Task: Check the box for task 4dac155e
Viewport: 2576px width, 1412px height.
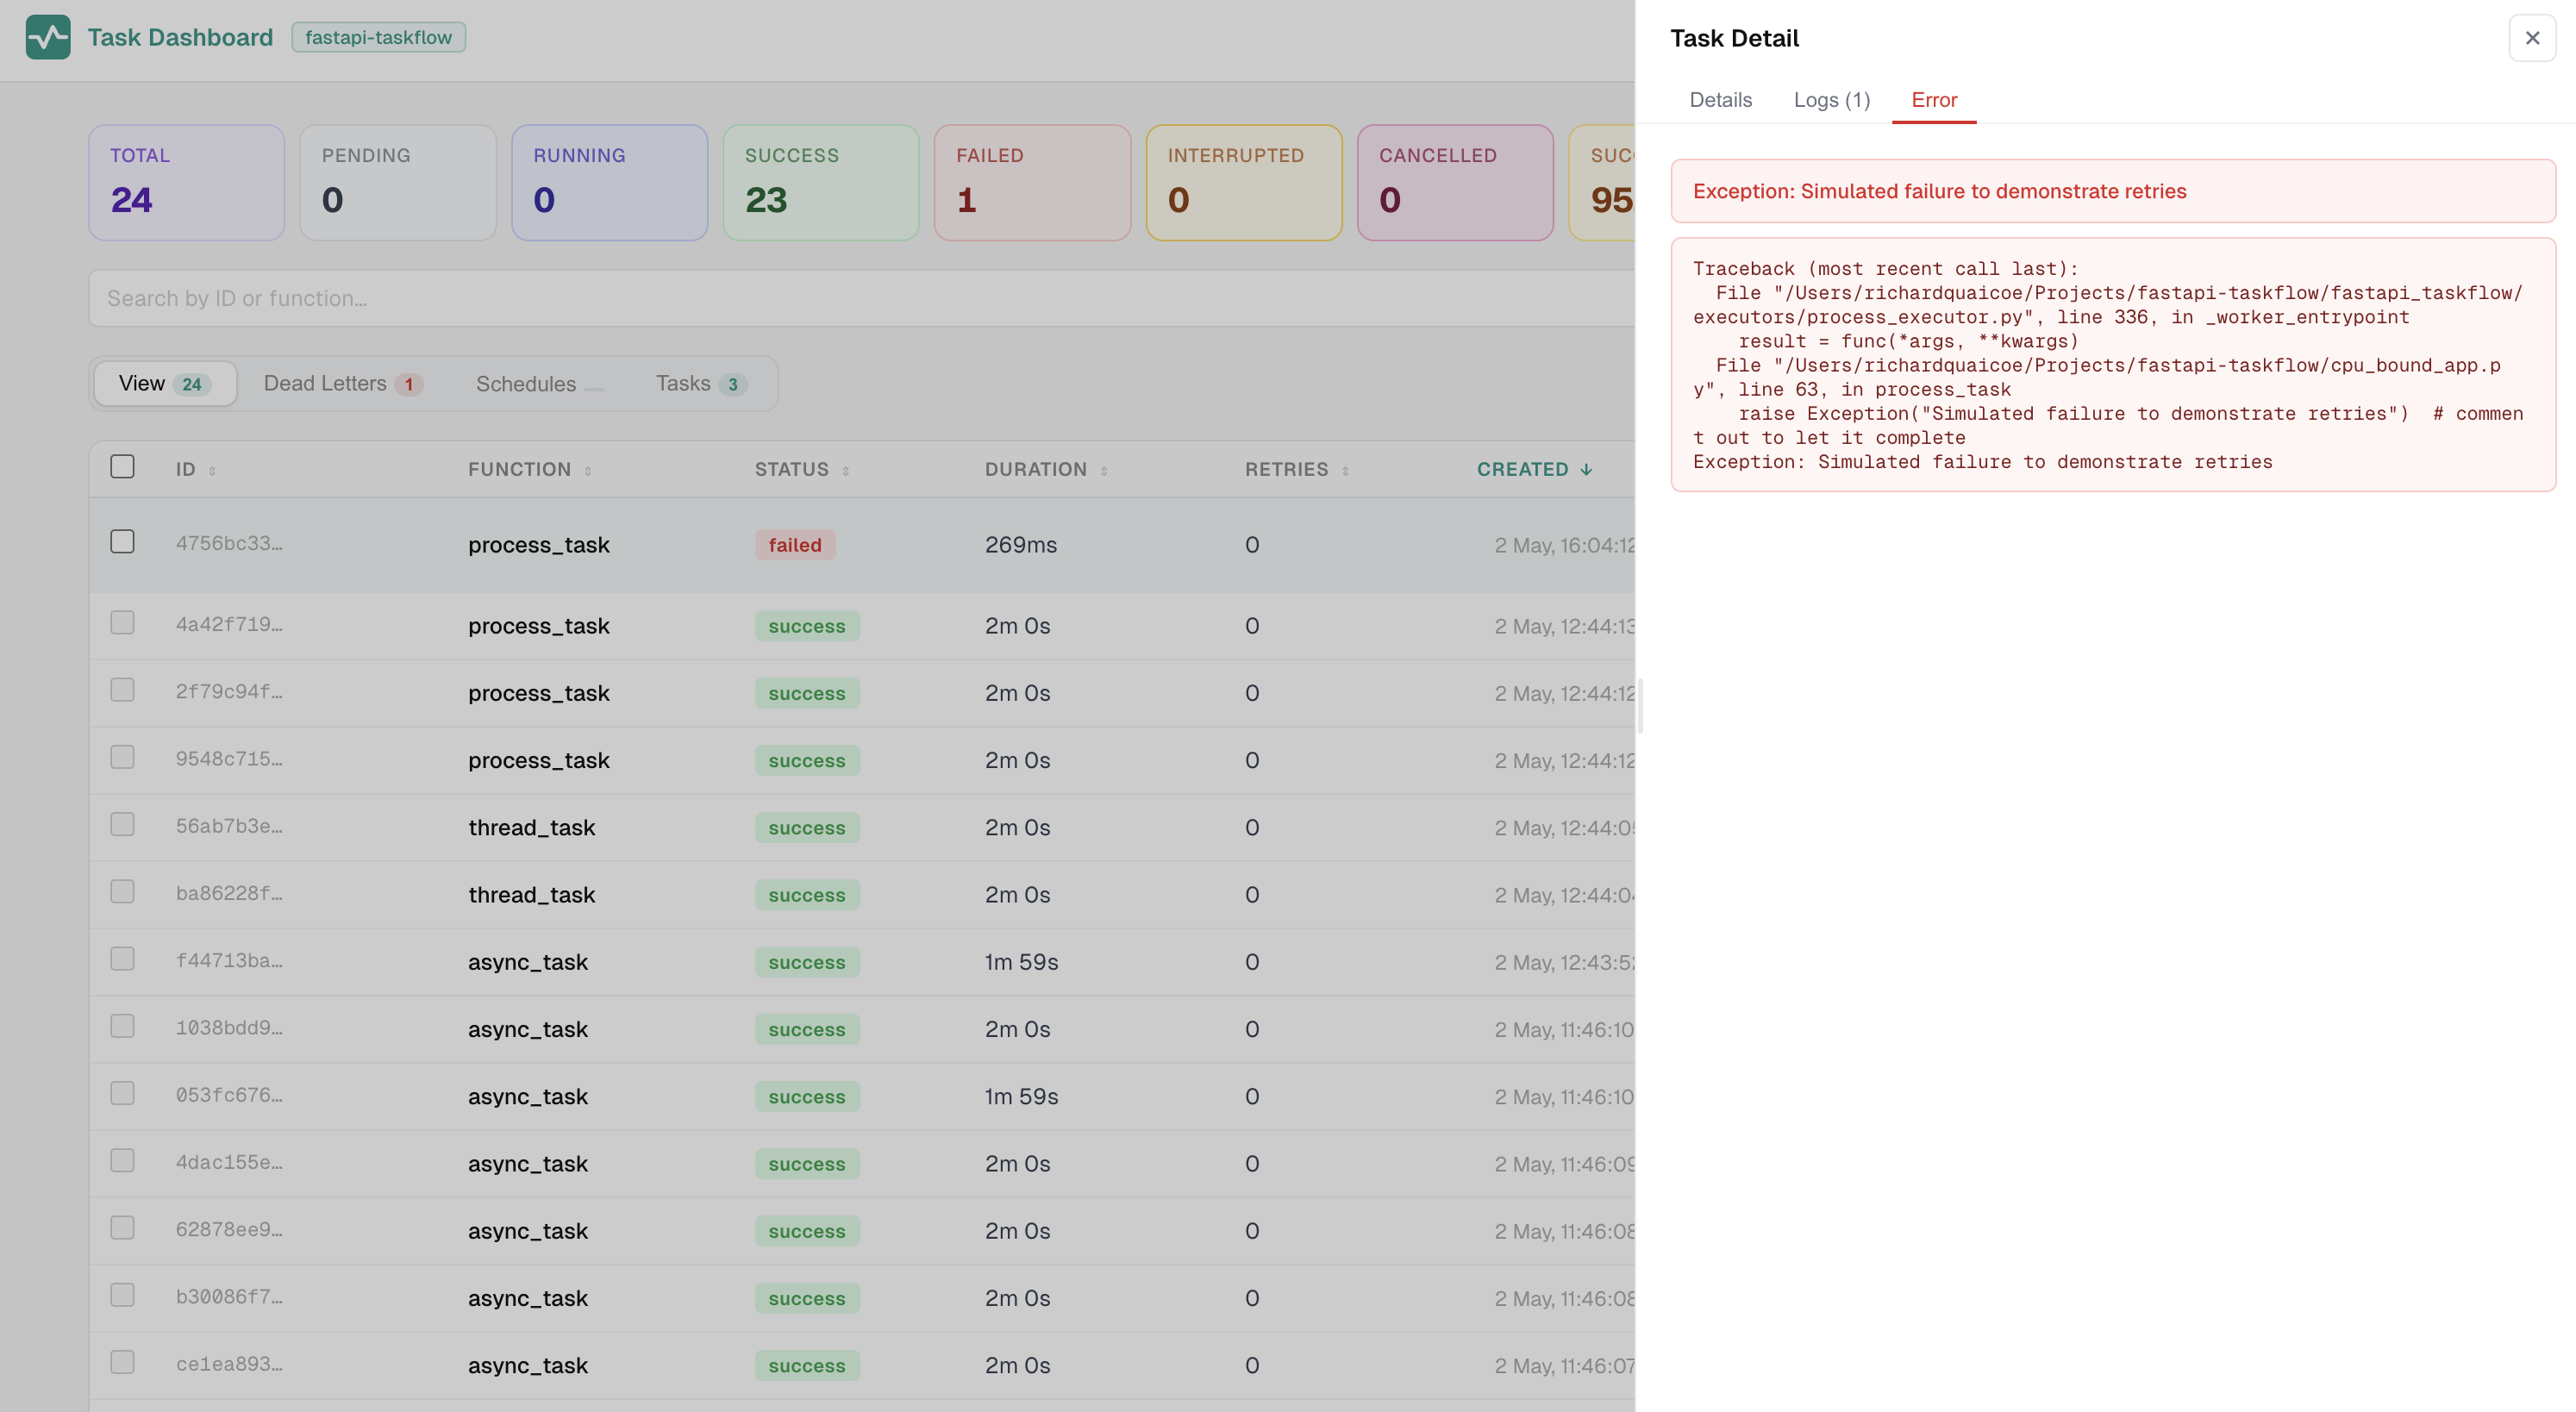Action: point(122,1160)
